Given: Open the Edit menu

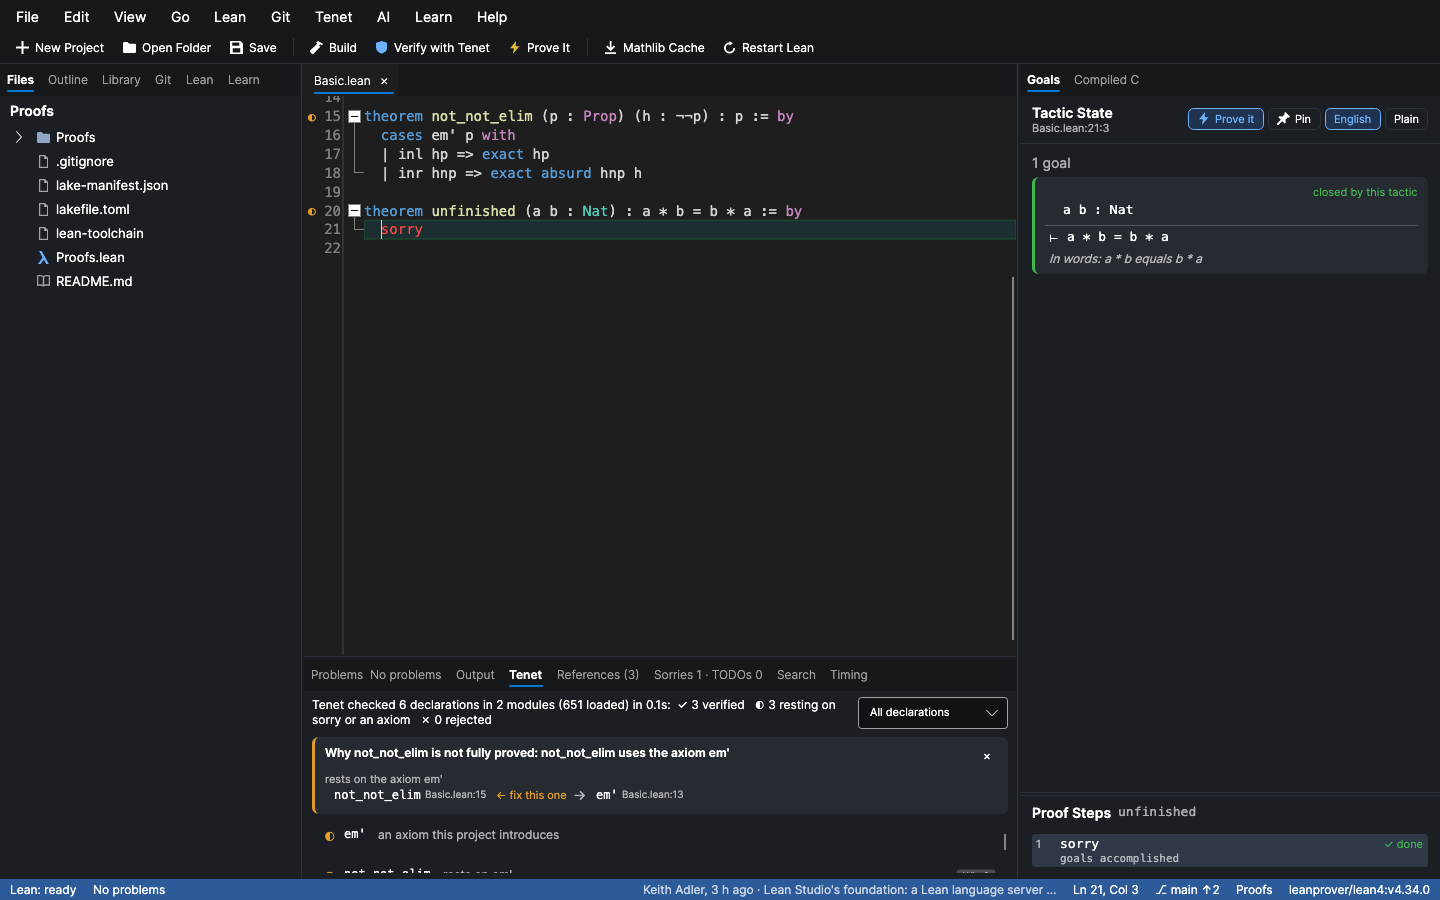Looking at the screenshot, I should pyautogui.click(x=77, y=17).
